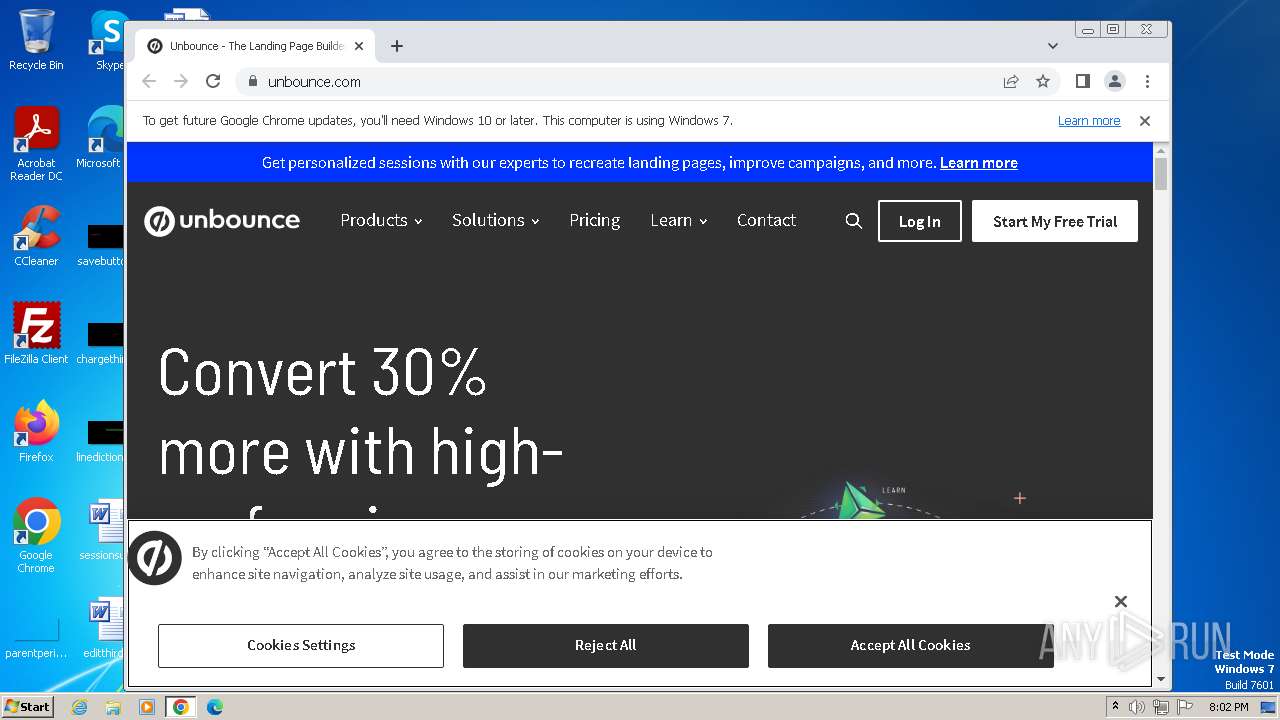The height and width of the screenshot is (720, 1280).
Task: Click the page vertical scrollbar thumb
Action: 1161,173
